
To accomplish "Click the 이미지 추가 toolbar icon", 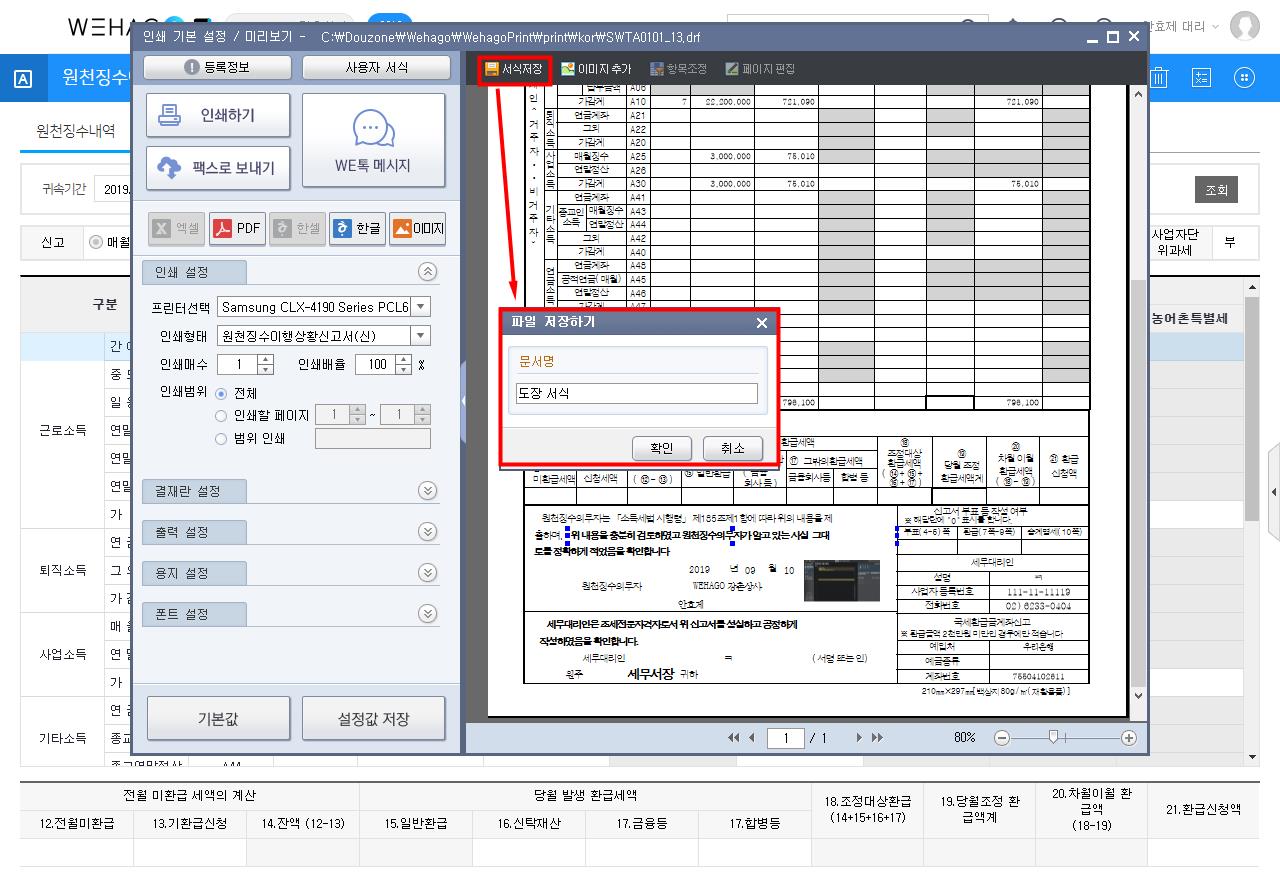I will tap(596, 69).
